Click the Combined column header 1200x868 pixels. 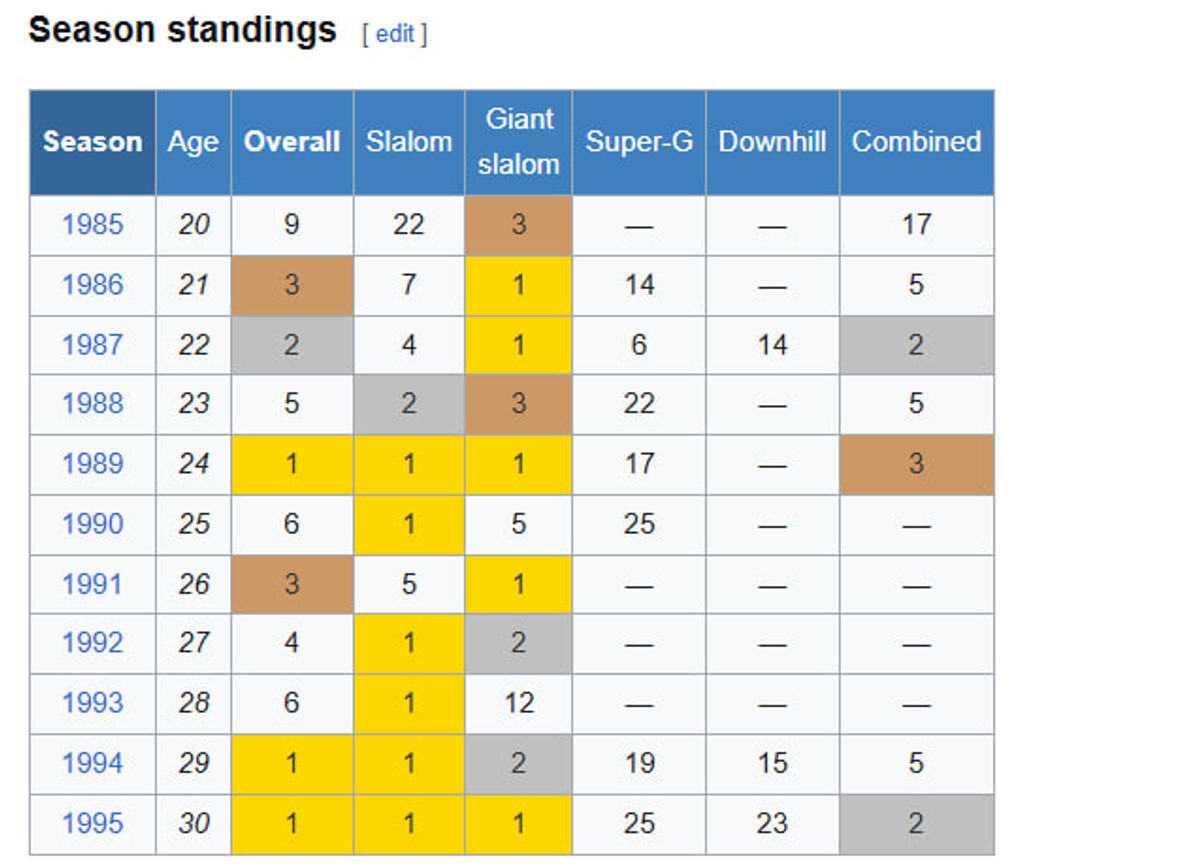916,142
